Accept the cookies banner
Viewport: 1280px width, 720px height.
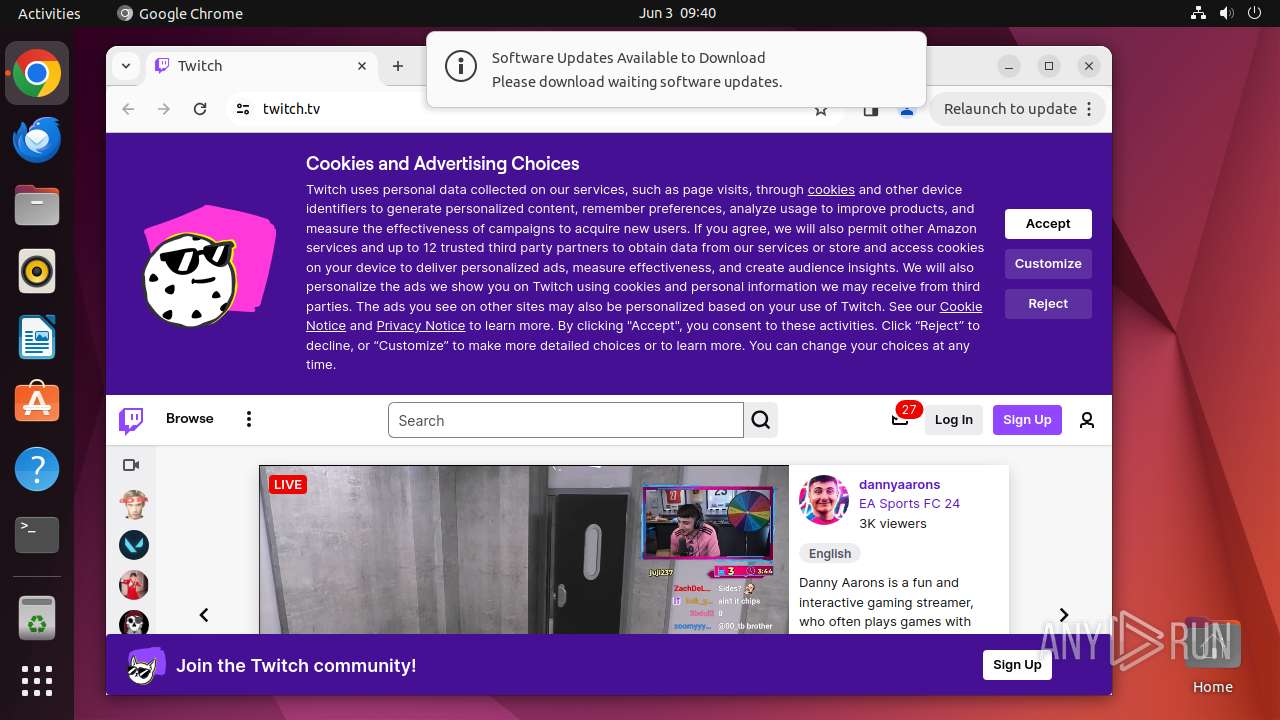[x=1048, y=224]
